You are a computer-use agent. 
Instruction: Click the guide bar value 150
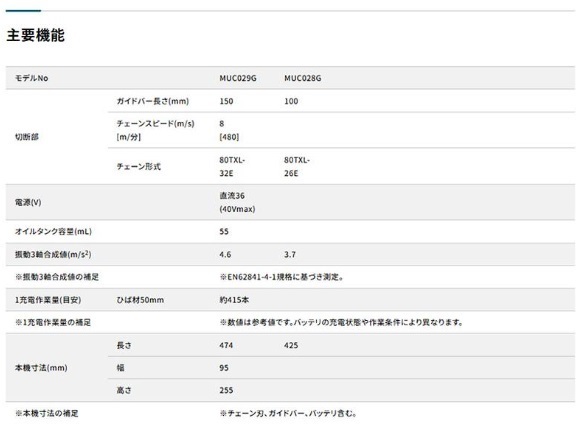(226, 101)
